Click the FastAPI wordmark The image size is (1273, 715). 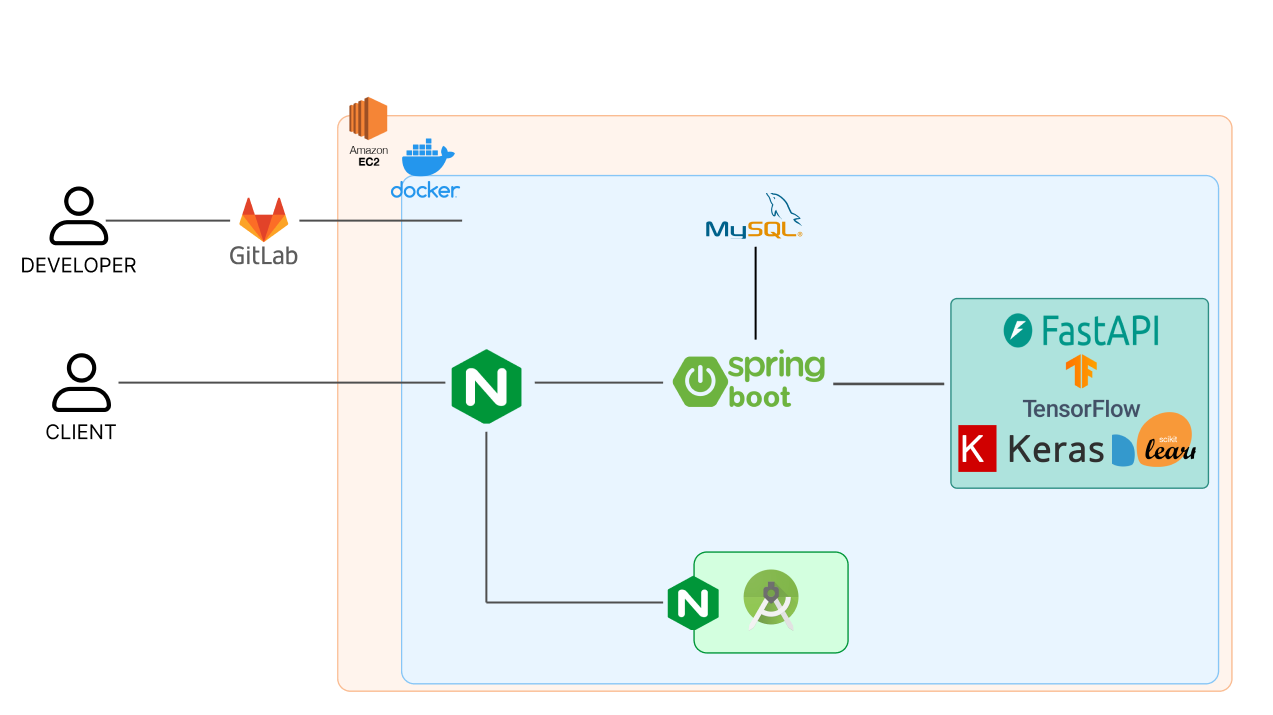1099,330
